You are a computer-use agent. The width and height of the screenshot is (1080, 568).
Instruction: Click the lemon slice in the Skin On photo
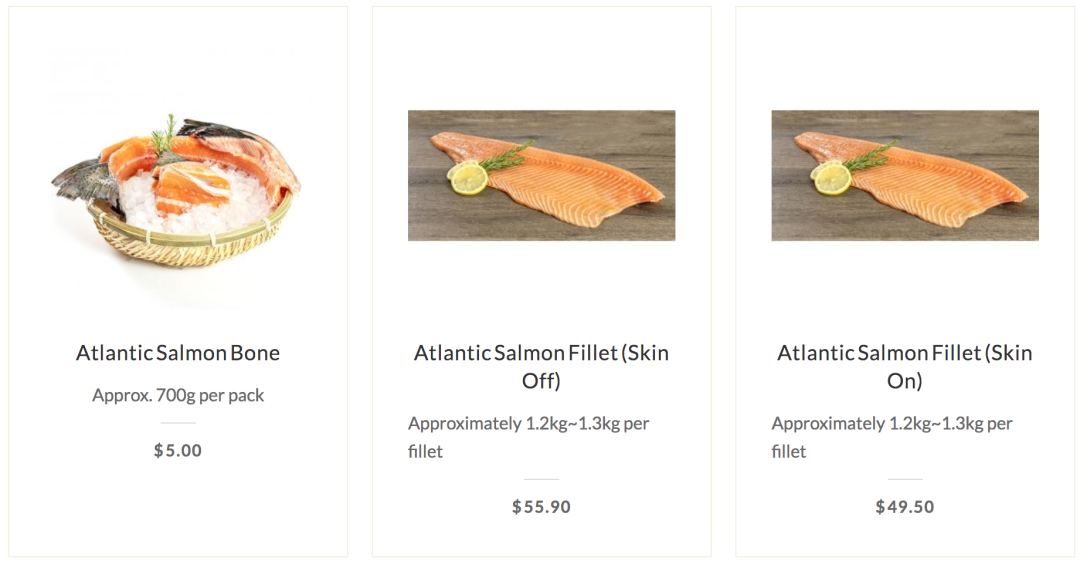point(832,178)
